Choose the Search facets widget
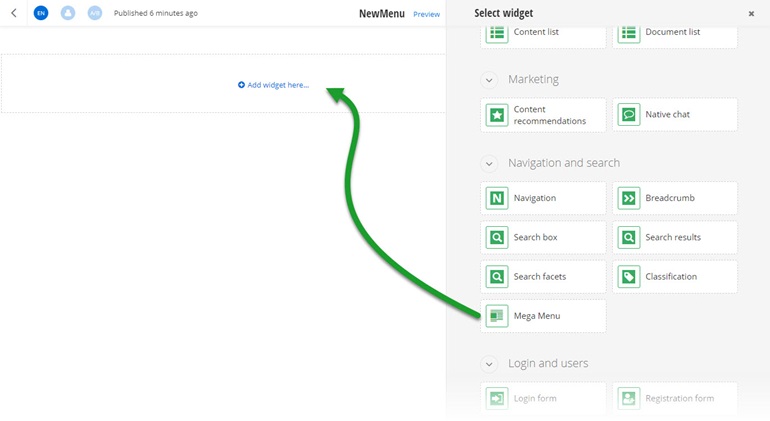The width and height of the screenshot is (770, 421). click(x=543, y=276)
